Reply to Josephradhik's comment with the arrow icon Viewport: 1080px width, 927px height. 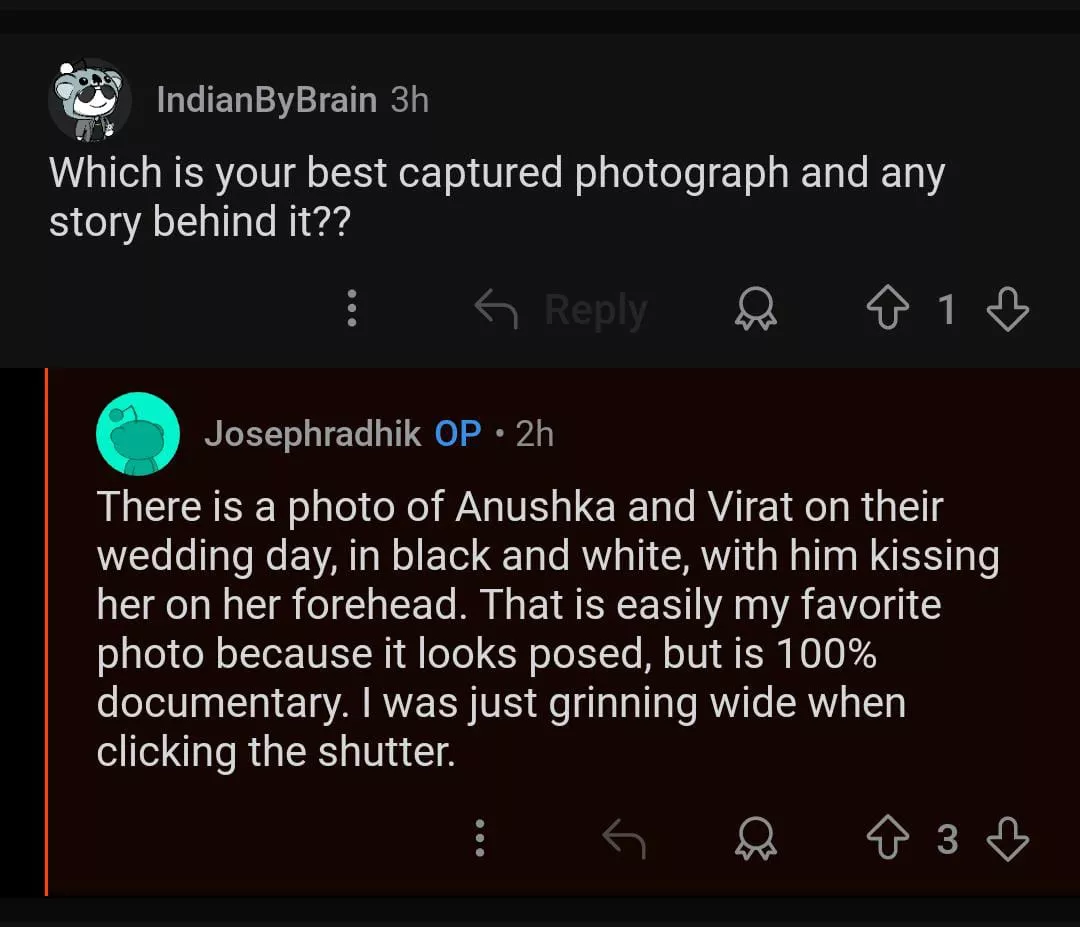pyautogui.click(x=624, y=840)
